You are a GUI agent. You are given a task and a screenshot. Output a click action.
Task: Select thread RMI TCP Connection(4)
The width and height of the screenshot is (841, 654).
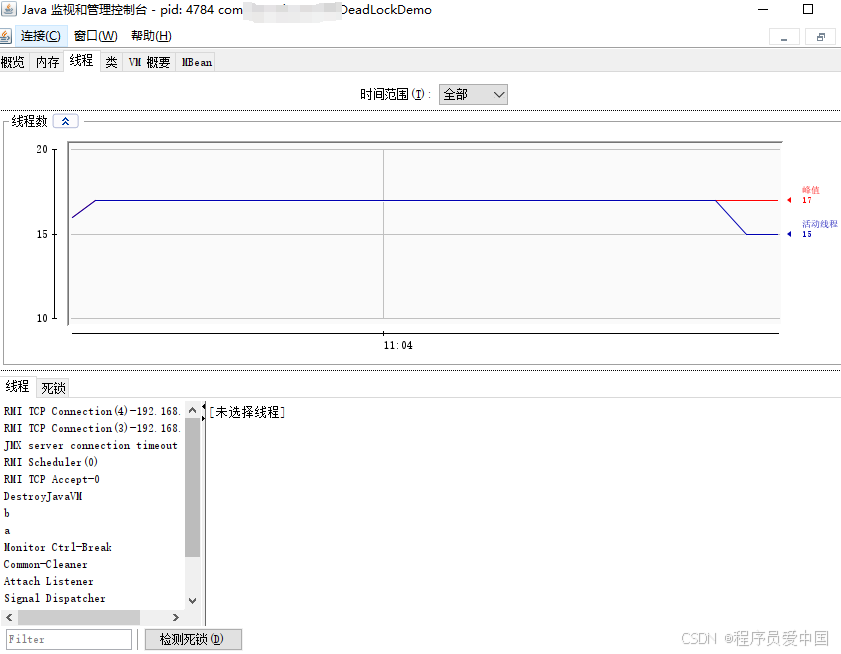coord(92,411)
